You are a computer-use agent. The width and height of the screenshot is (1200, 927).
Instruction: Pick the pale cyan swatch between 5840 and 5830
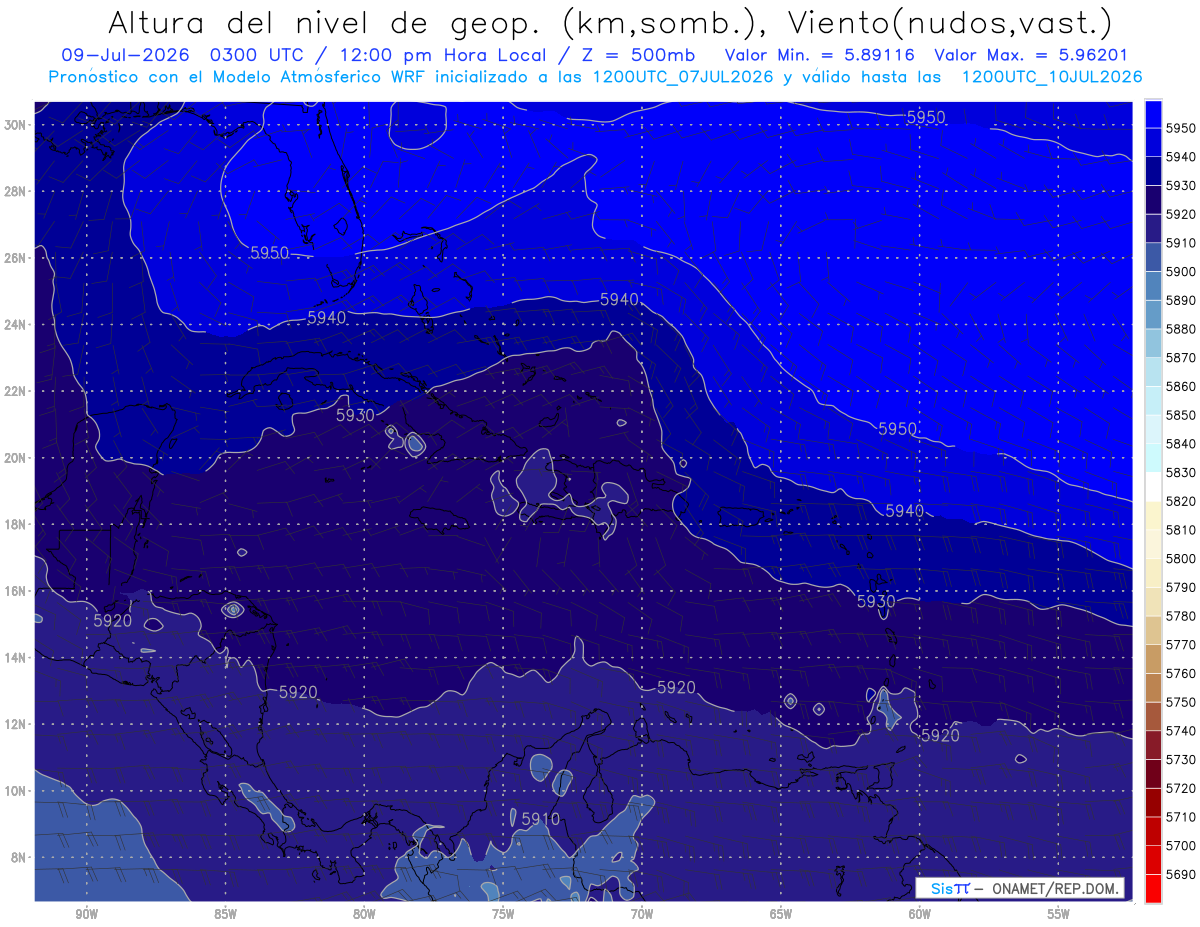pyautogui.click(x=1153, y=457)
